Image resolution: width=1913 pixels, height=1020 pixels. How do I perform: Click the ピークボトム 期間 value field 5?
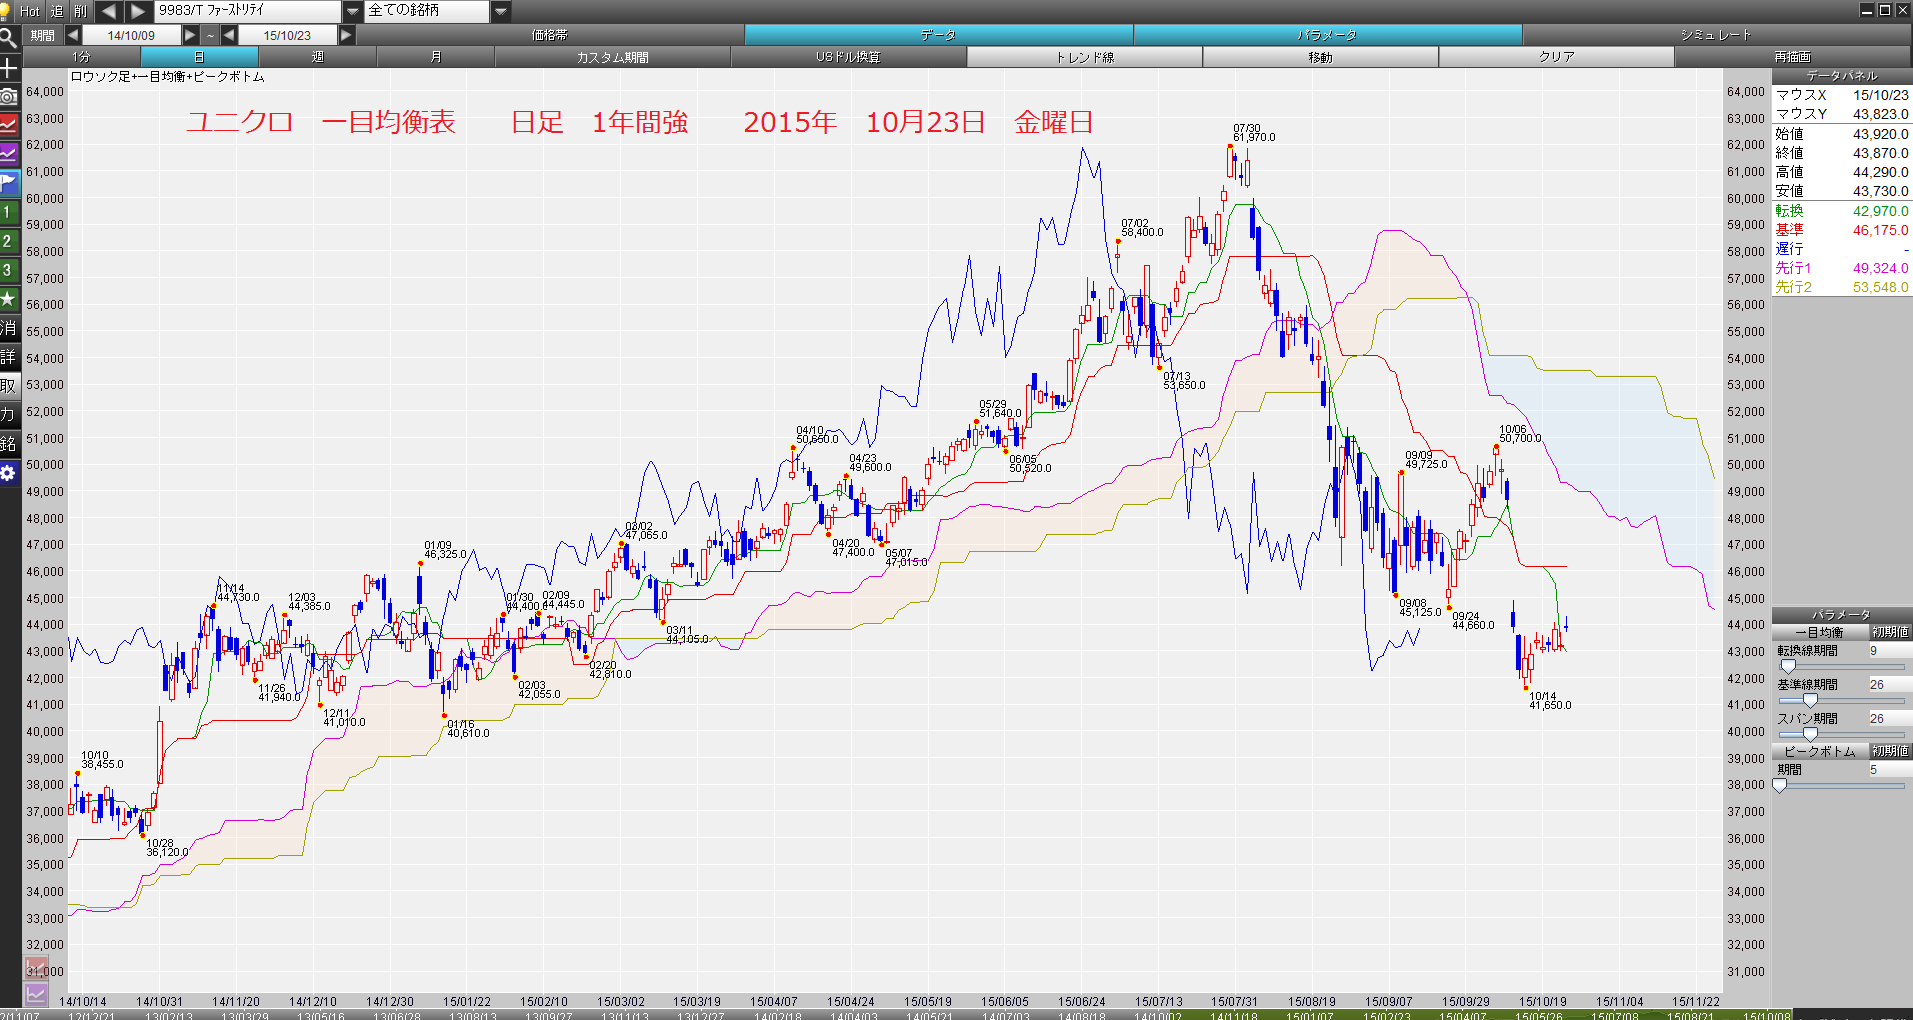(x=1889, y=770)
